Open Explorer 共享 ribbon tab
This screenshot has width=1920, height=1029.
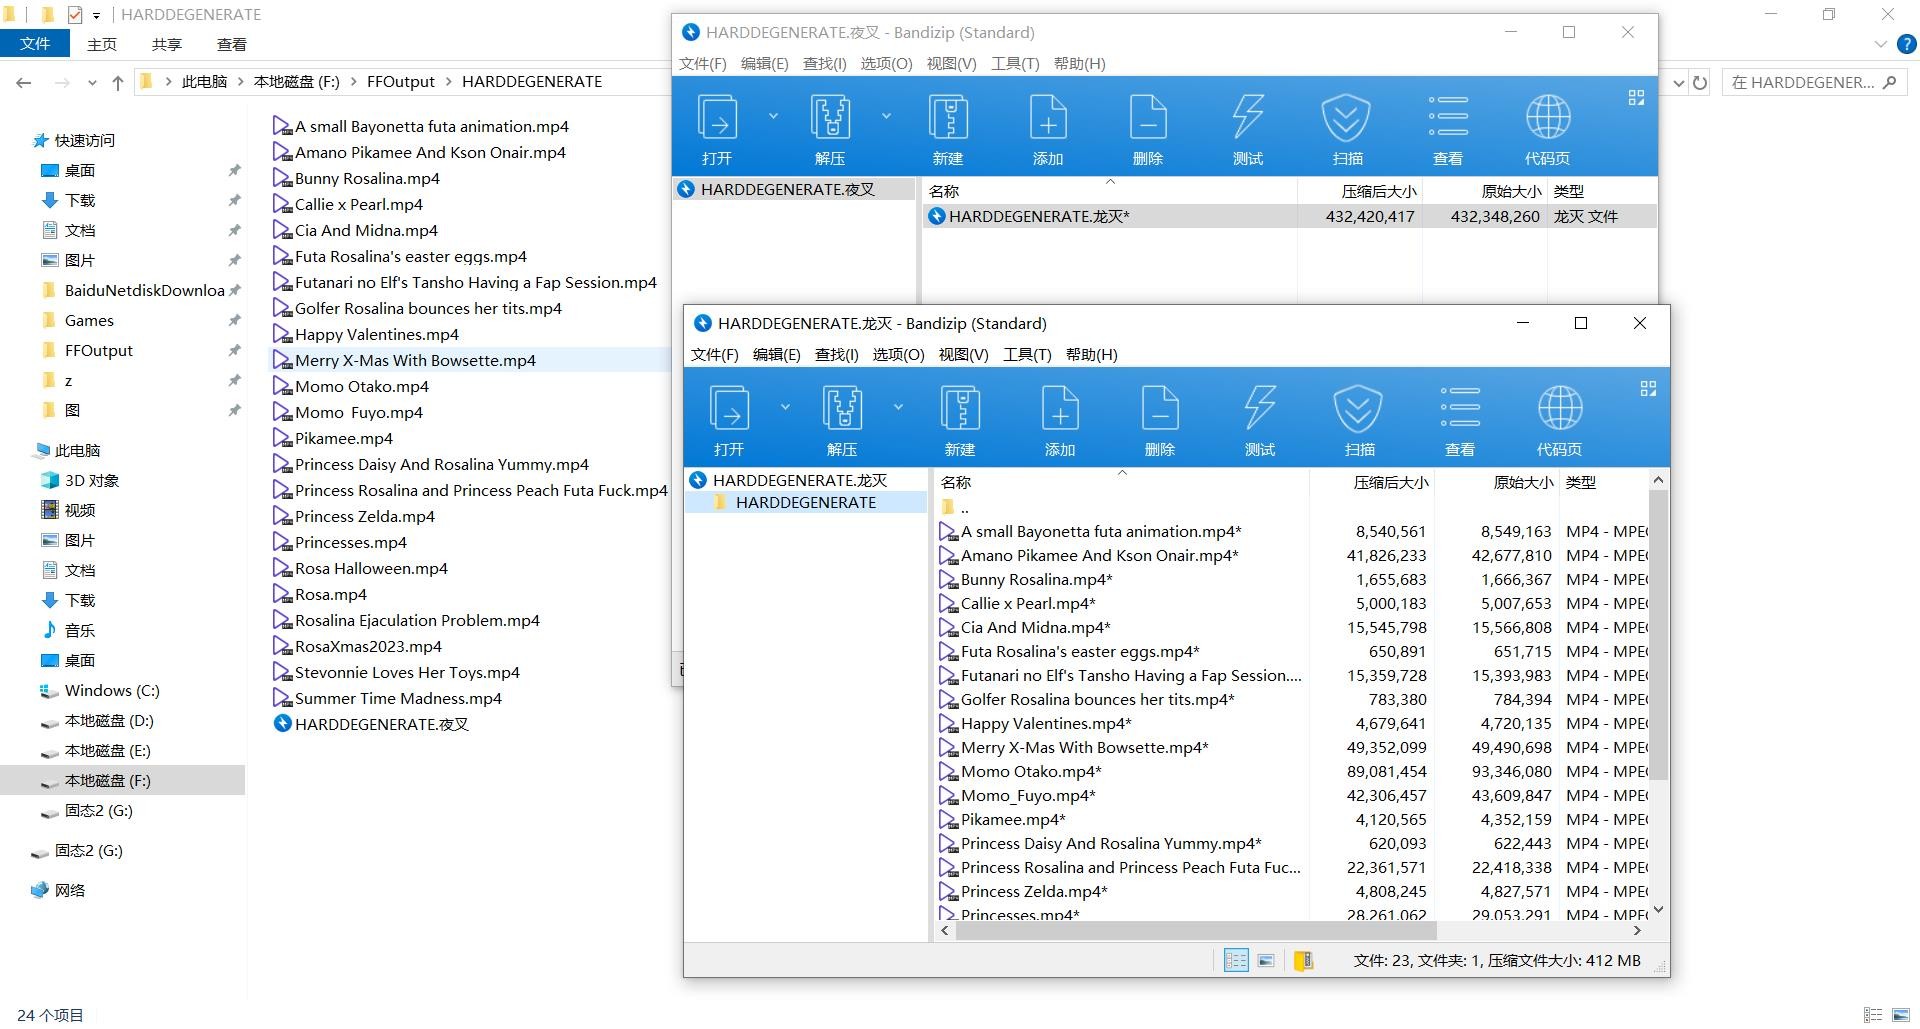(x=167, y=45)
